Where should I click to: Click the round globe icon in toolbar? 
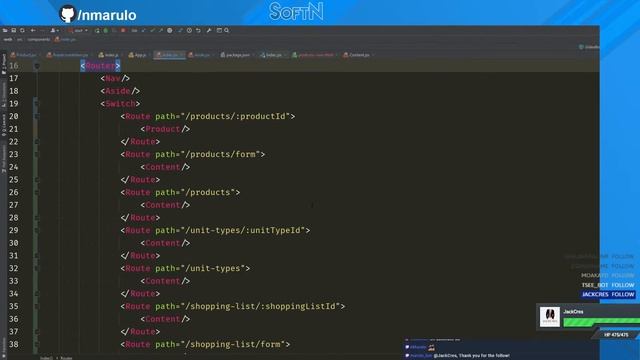coord(170,30)
